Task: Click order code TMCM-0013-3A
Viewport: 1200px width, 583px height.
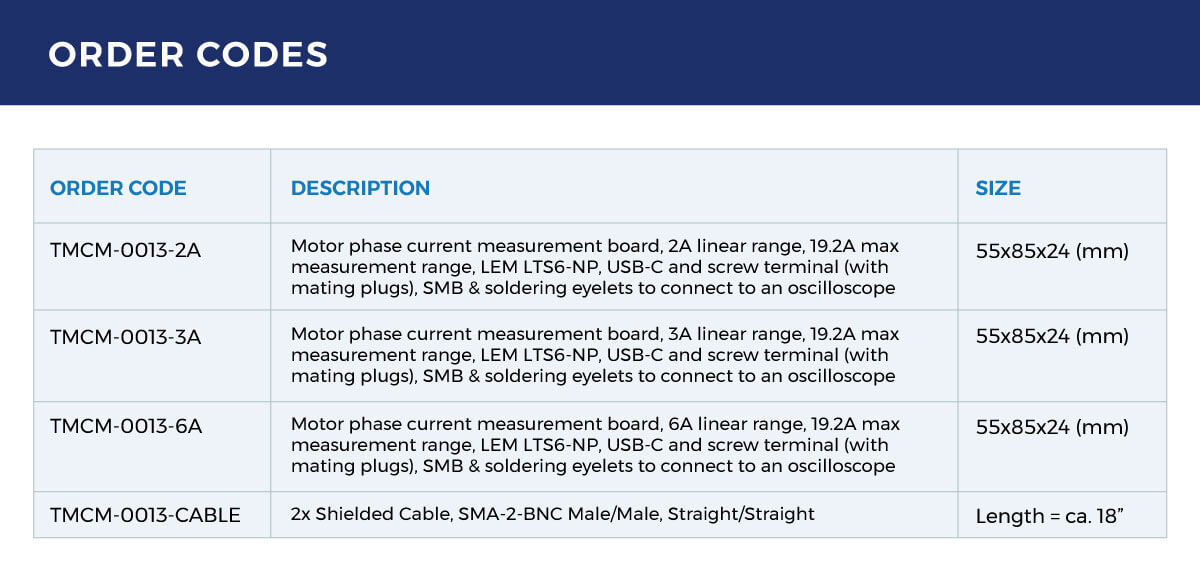Action: (x=125, y=338)
